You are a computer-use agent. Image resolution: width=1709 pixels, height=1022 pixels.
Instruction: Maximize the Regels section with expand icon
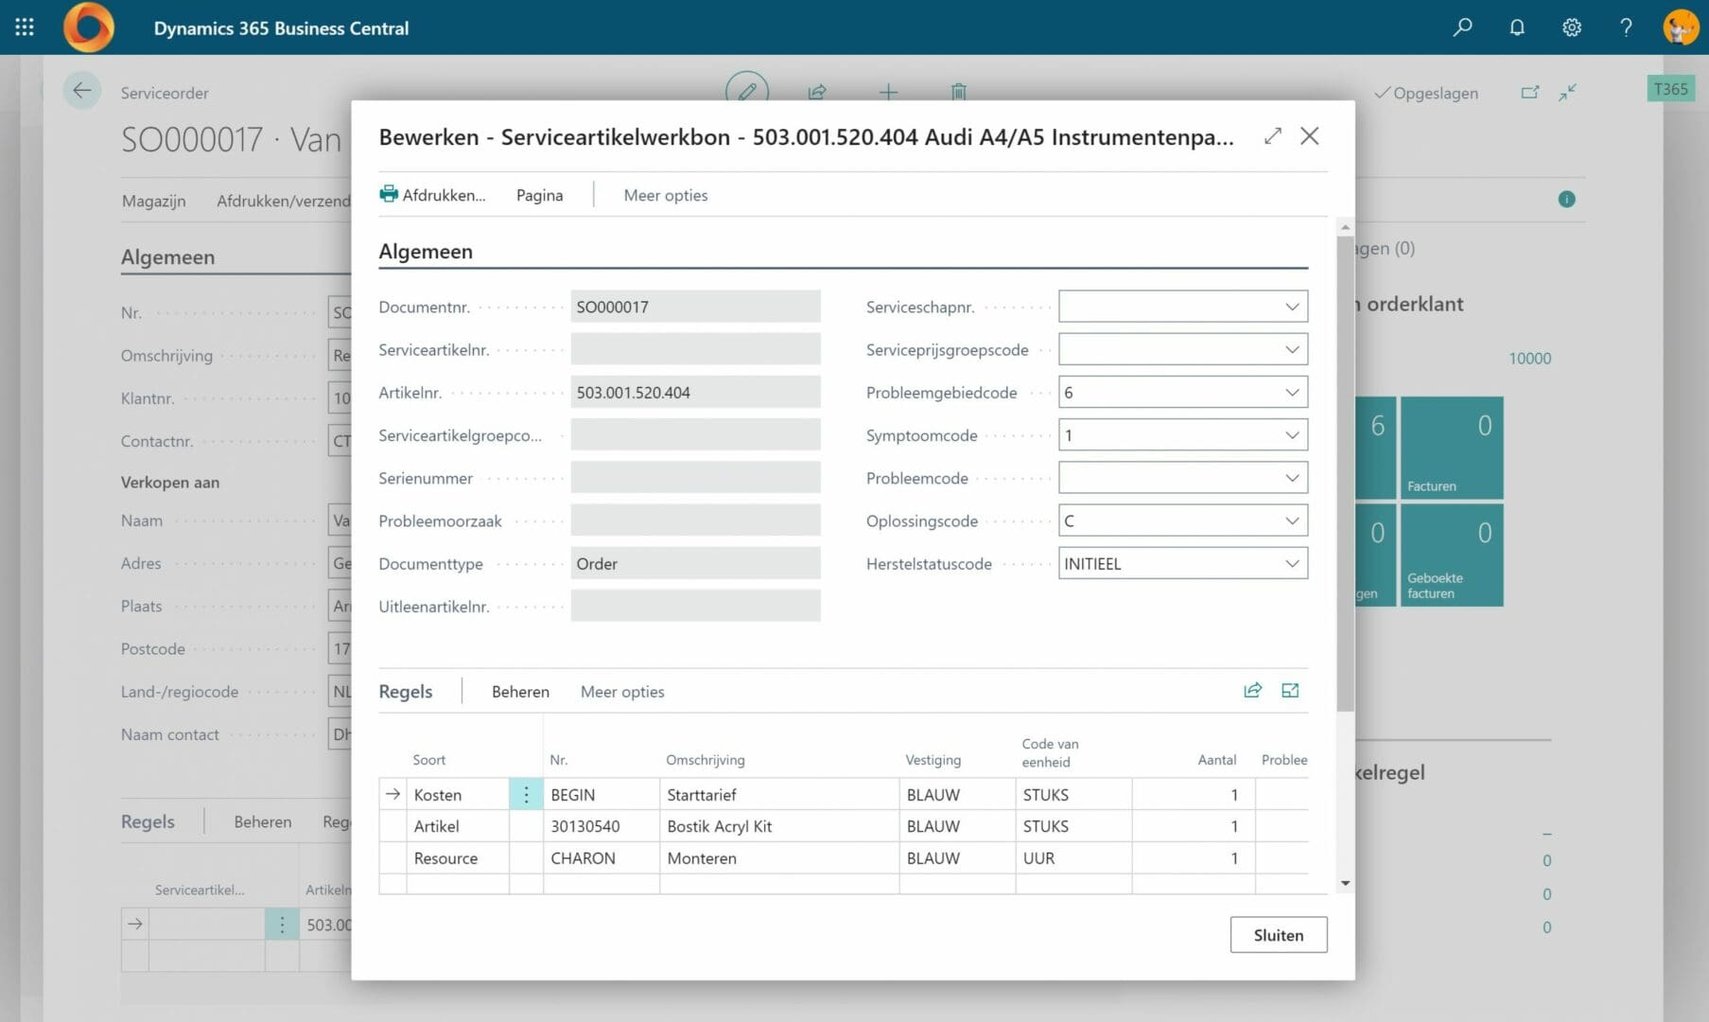1290,690
